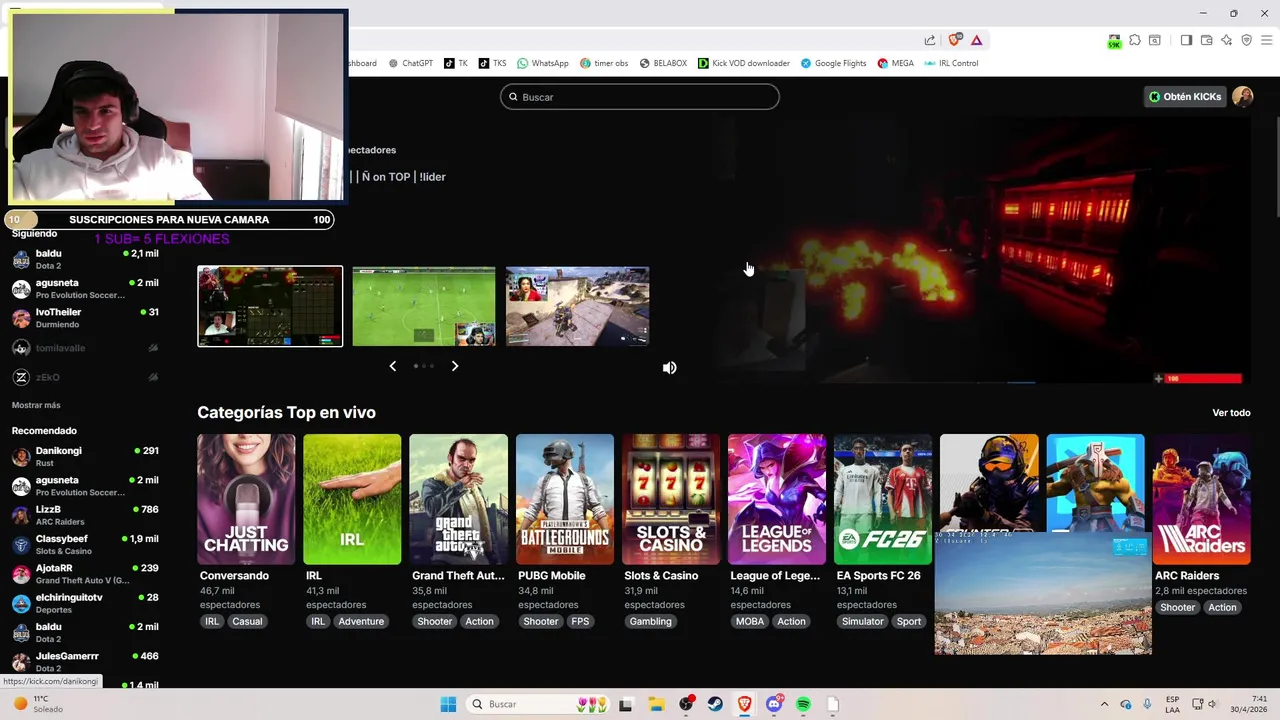Viewport: 1280px width, 720px height.
Task: Select the soccer game stream thumbnail
Action: (424, 306)
